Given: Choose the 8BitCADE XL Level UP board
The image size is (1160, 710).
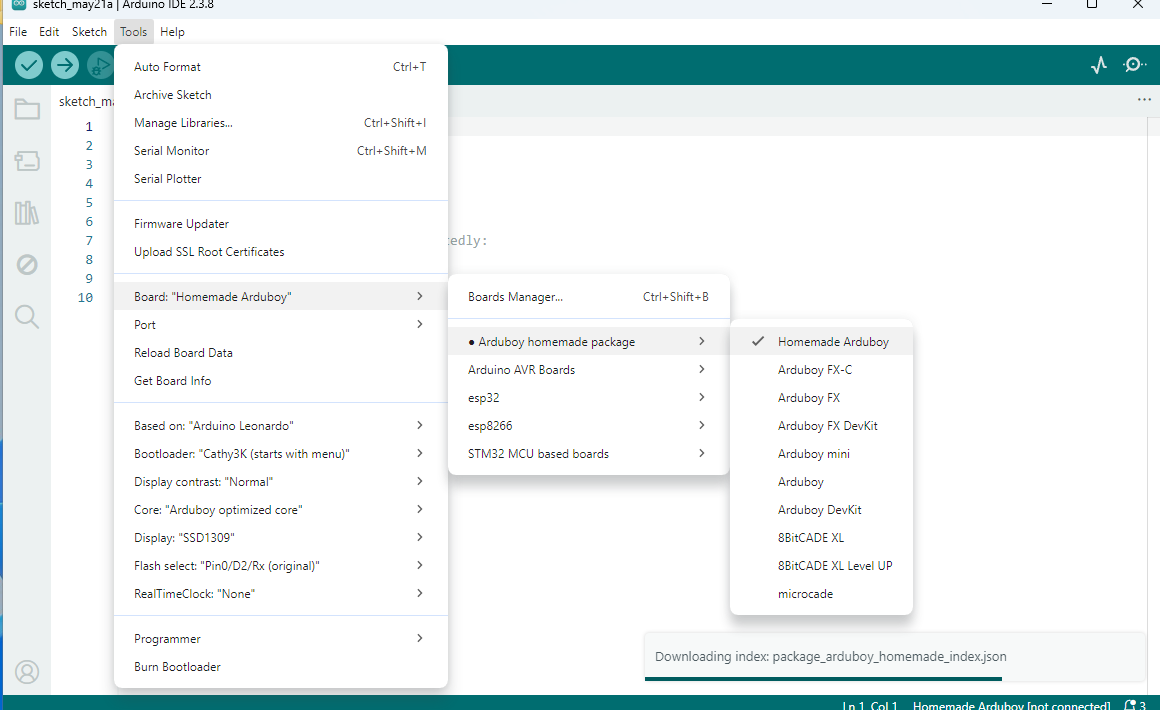Looking at the screenshot, I should (x=821, y=566).
